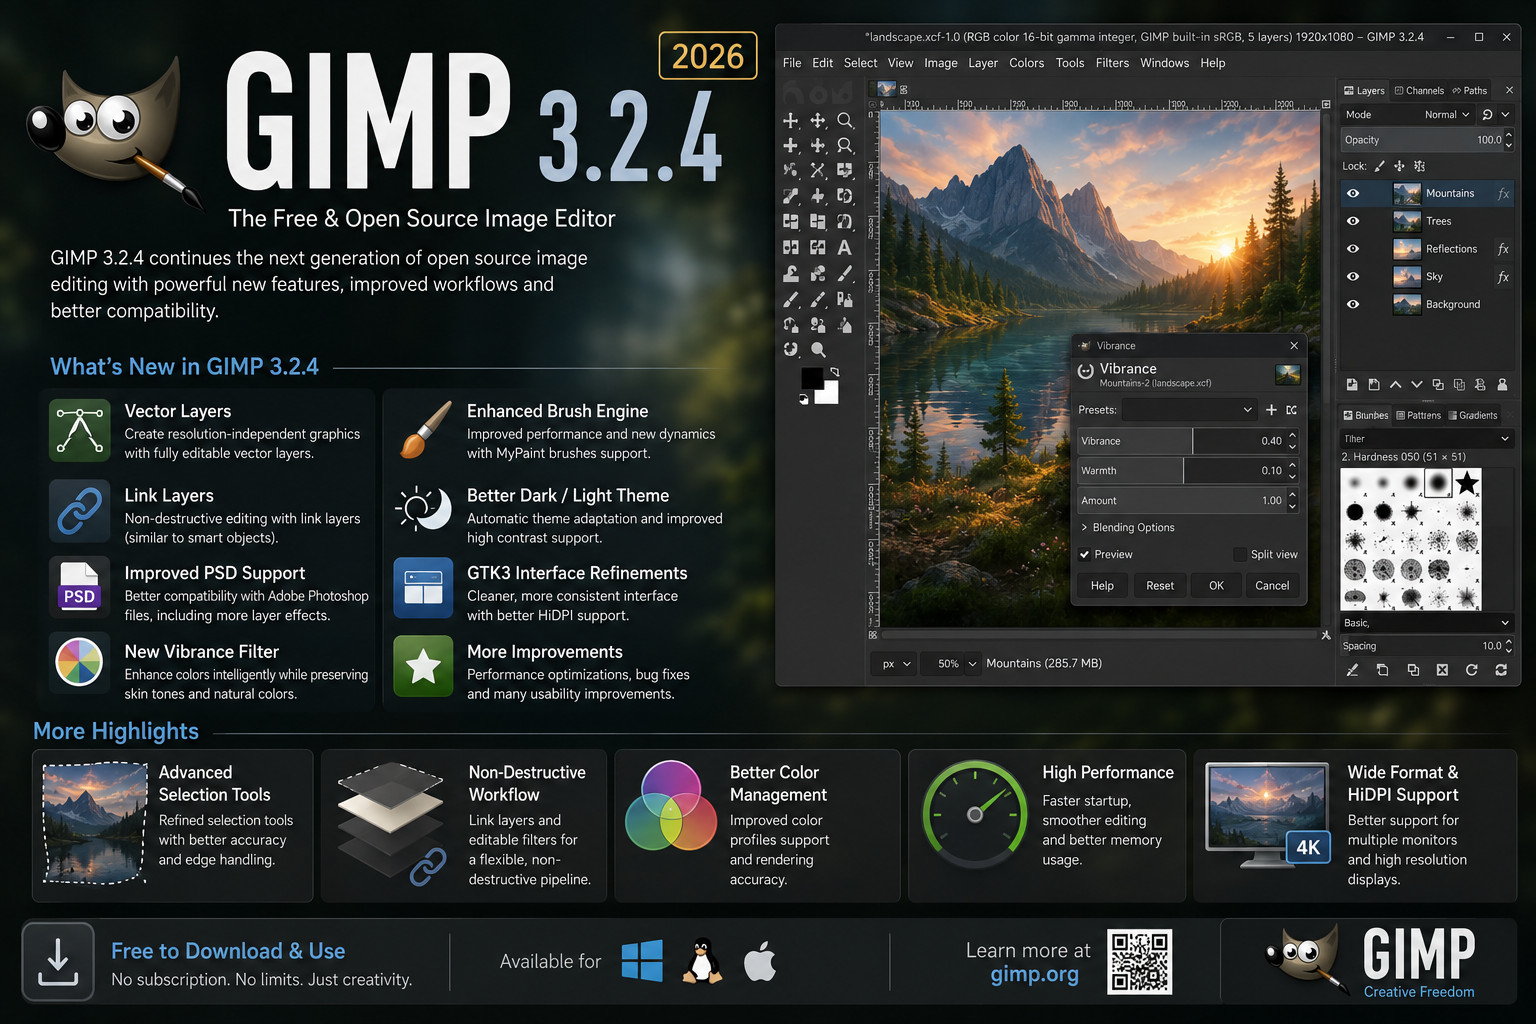1536x1024 pixels.
Task: Swap foreground and background colors arrow
Action: pyautogui.click(x=834, y=371)
